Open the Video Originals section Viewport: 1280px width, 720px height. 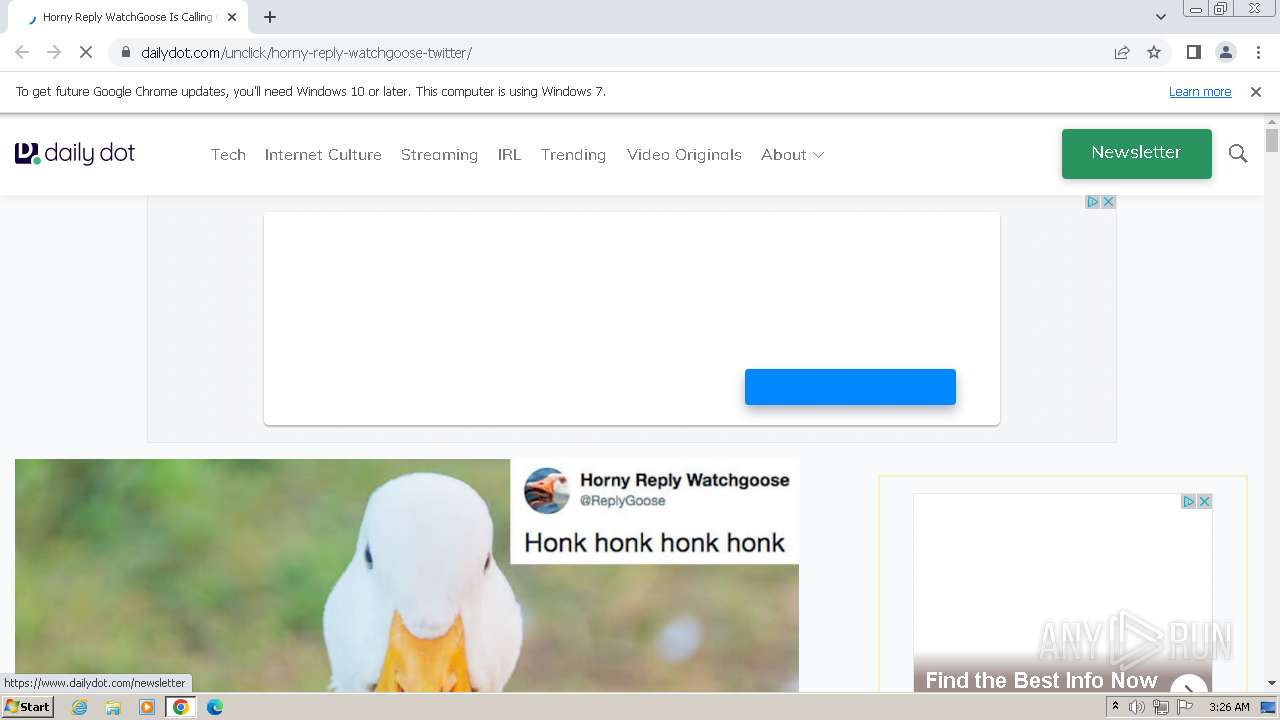[x=684, y=154]
